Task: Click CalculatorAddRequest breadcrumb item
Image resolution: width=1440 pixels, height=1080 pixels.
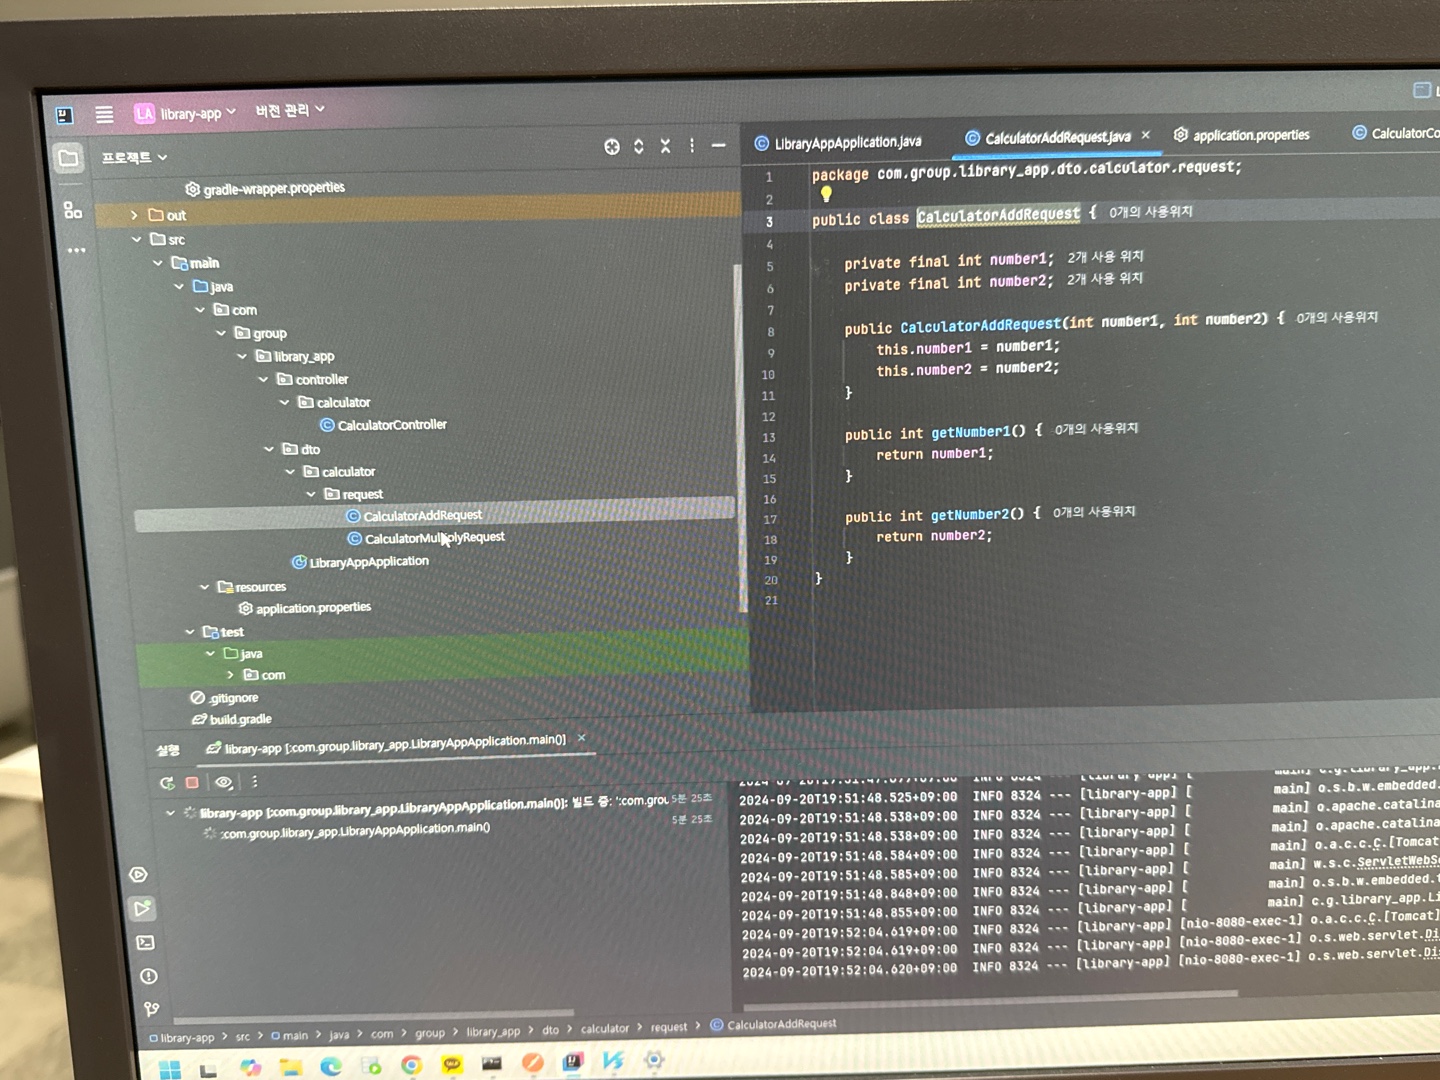Action: tap(773, 1024)
